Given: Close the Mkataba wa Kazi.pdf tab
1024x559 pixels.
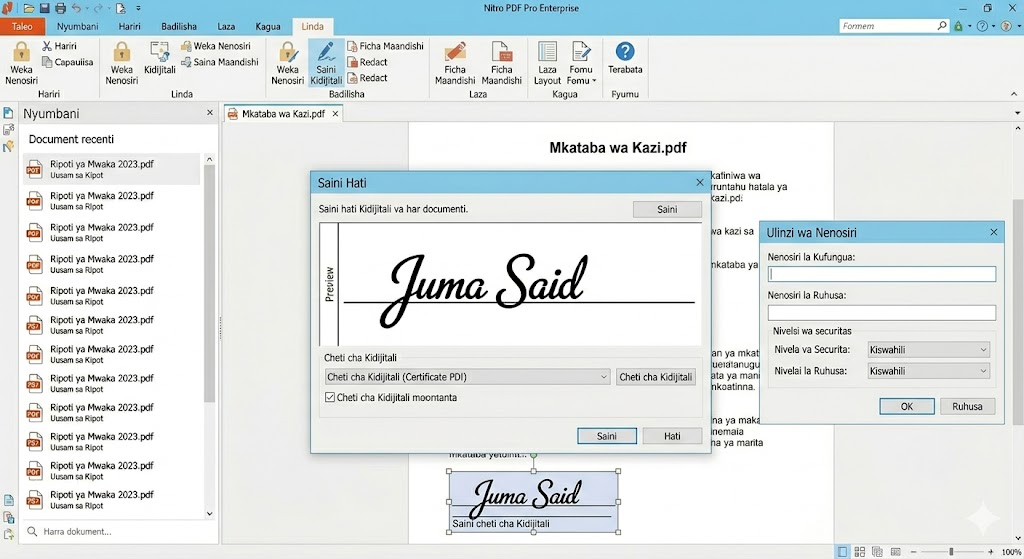Looking at the screenshot, I should tap(335, 114).
